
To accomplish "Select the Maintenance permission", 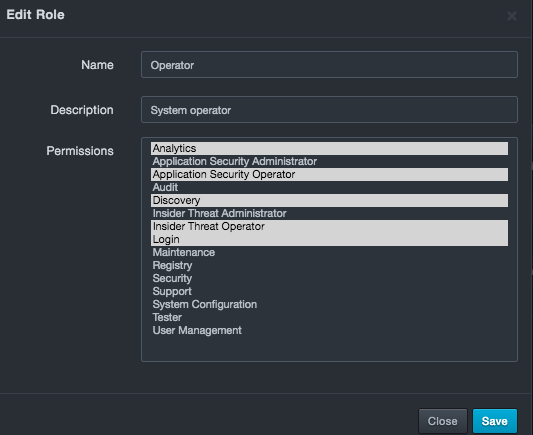I will (x=329, y=253).
